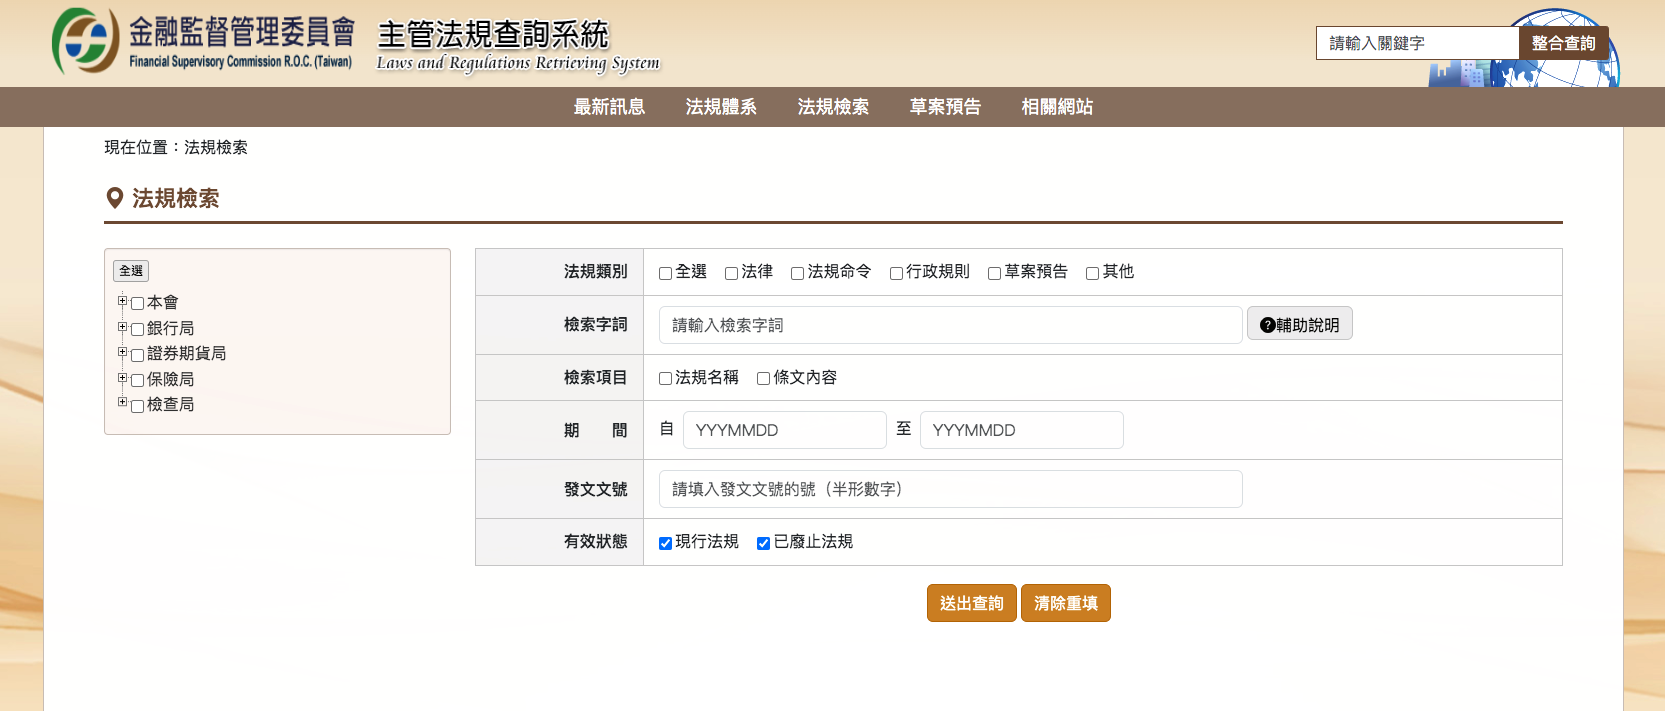Click the location pin icon beside 法規檢索
This screenshot has height=711, width=1665.
115,198
